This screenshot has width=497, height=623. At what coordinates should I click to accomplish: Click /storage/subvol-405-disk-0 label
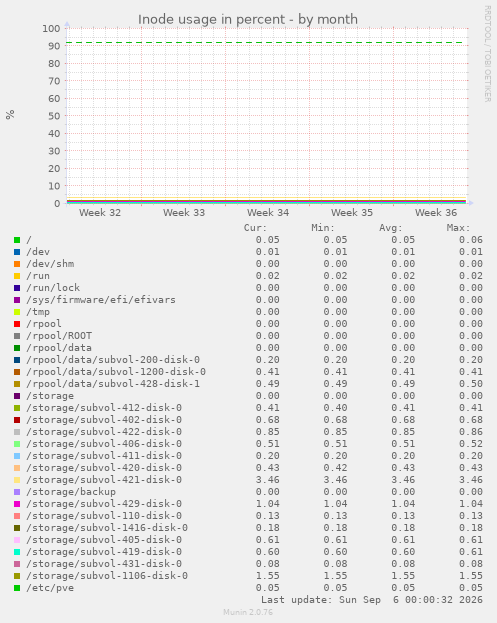click(x=104, y=540)
